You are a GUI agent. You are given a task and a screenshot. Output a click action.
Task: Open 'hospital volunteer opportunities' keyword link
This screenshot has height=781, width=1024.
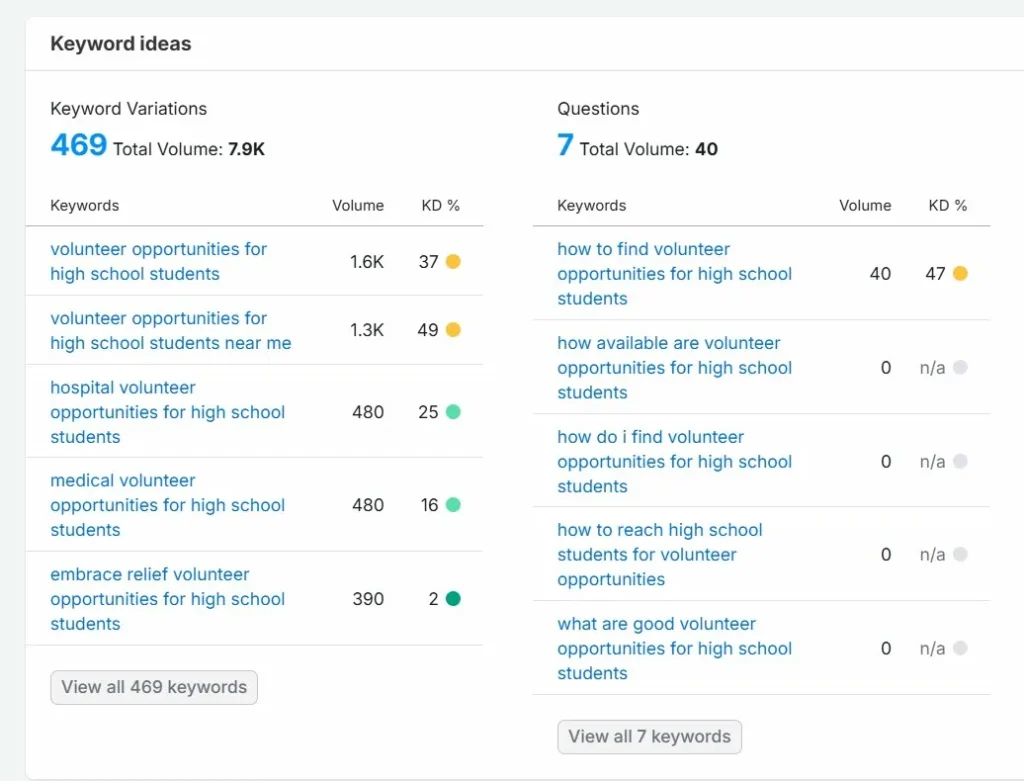[x=168, y=412]
